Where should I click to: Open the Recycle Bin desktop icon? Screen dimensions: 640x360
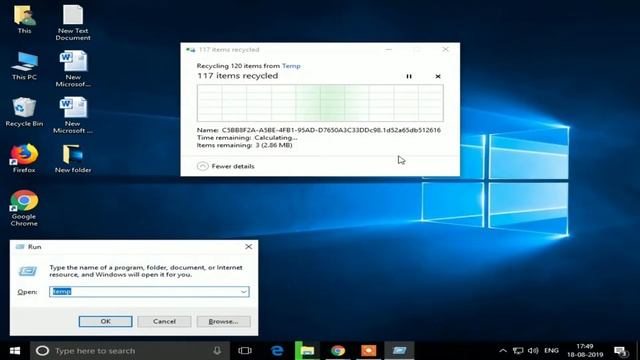pos(24,112)
